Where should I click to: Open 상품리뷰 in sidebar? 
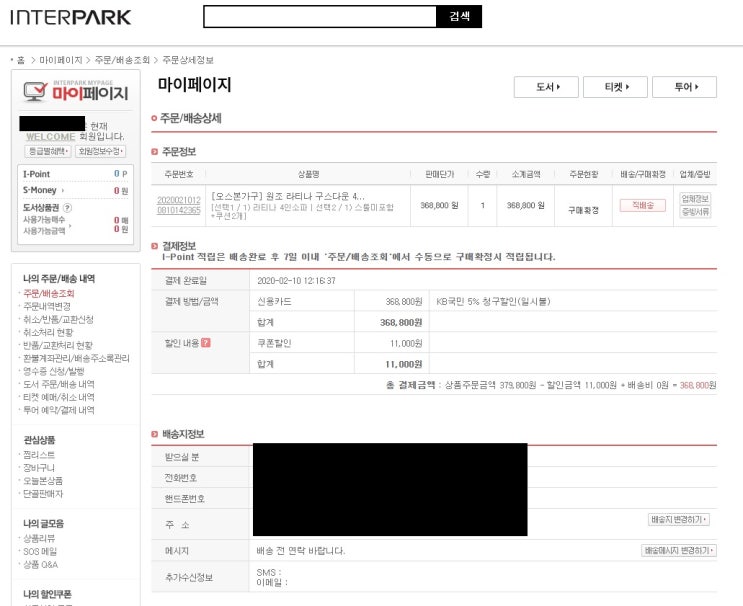pos(39,538)
